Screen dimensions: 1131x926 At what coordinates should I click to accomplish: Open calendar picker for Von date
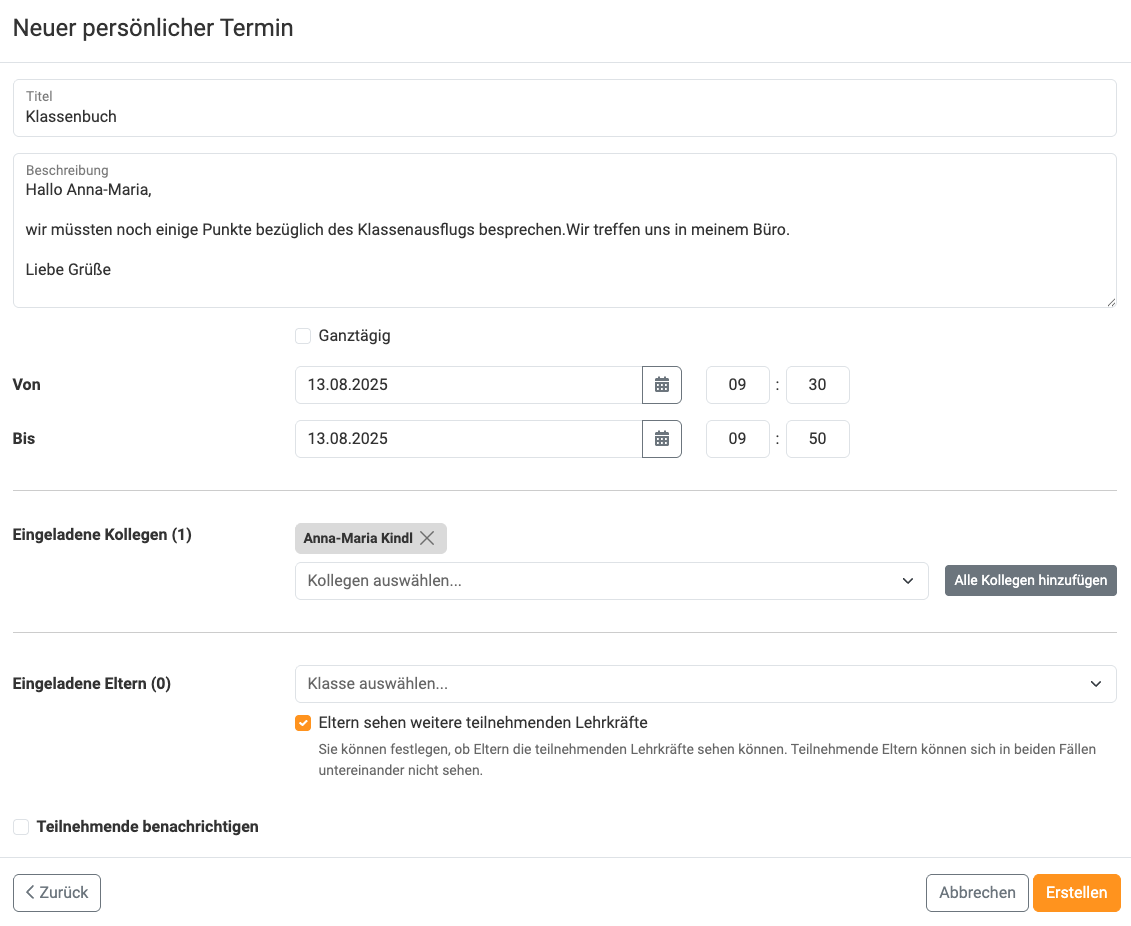[x=661, y=385]
